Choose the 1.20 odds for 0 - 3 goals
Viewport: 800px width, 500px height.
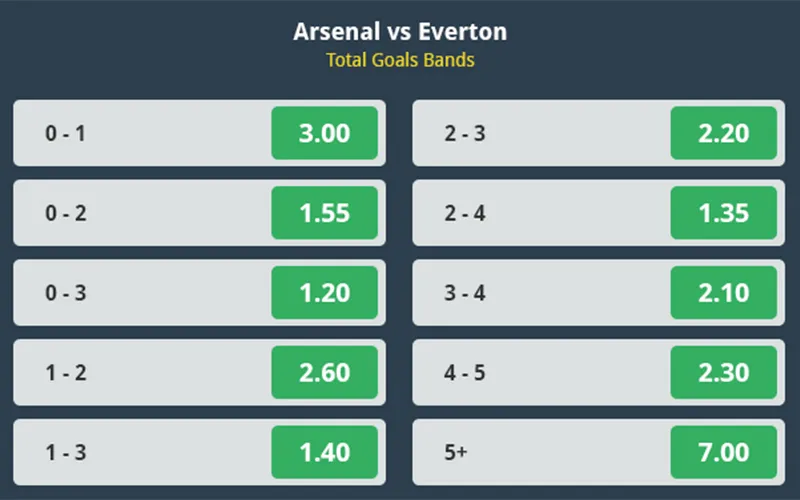[324, 293]
